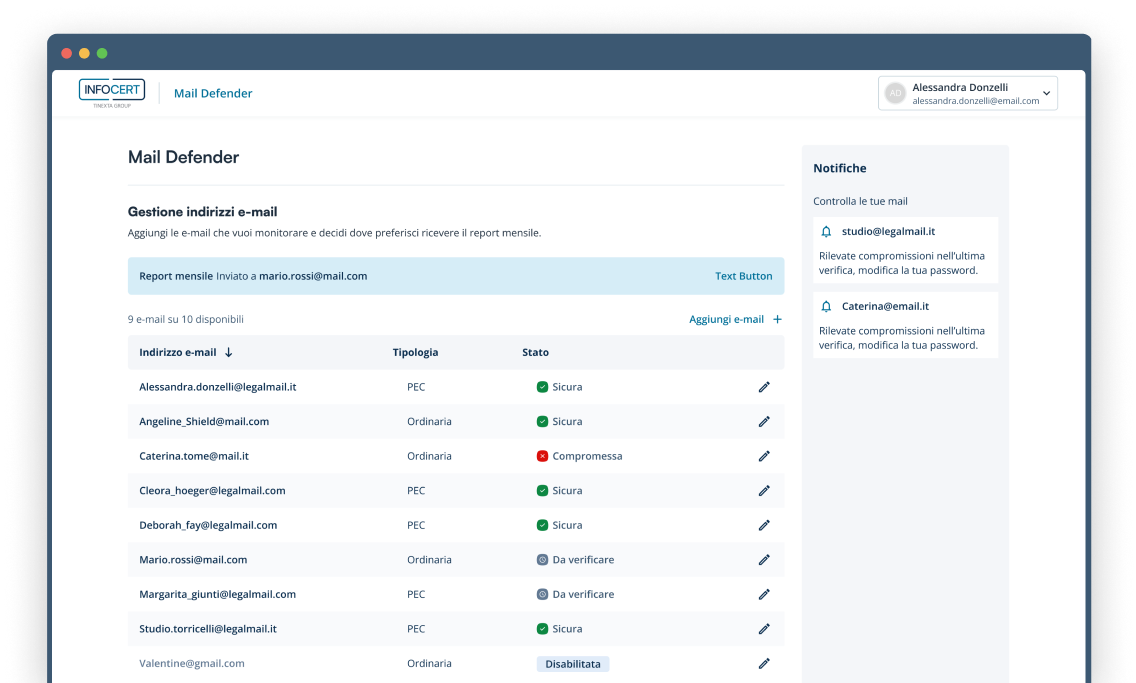Edit Mario.rossi@mail.com via pencil icon
1136x683 pixels.
[x=764, y=560]
